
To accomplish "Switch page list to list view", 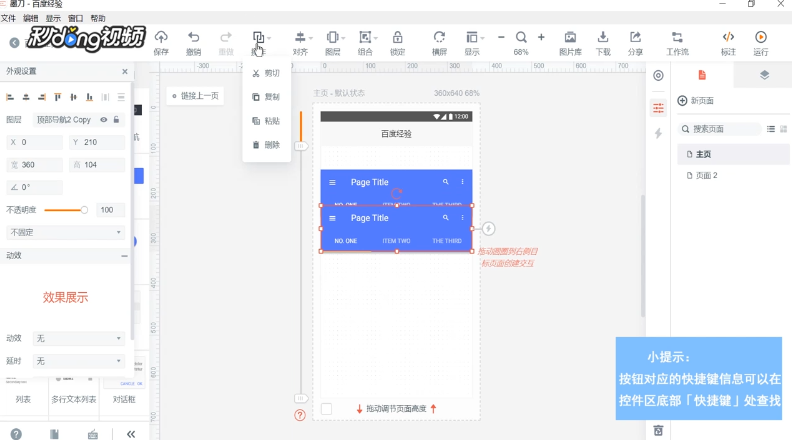I will tap(771, 129).
